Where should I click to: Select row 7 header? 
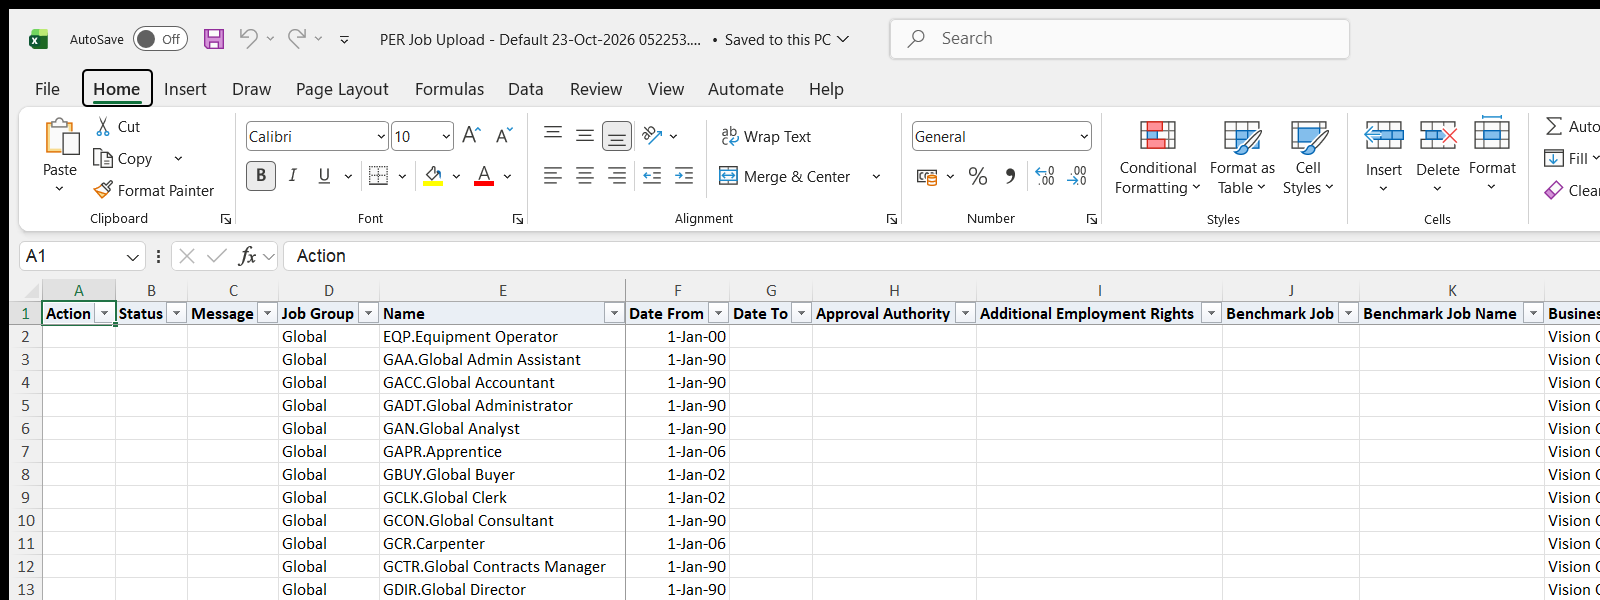point(25,452)
